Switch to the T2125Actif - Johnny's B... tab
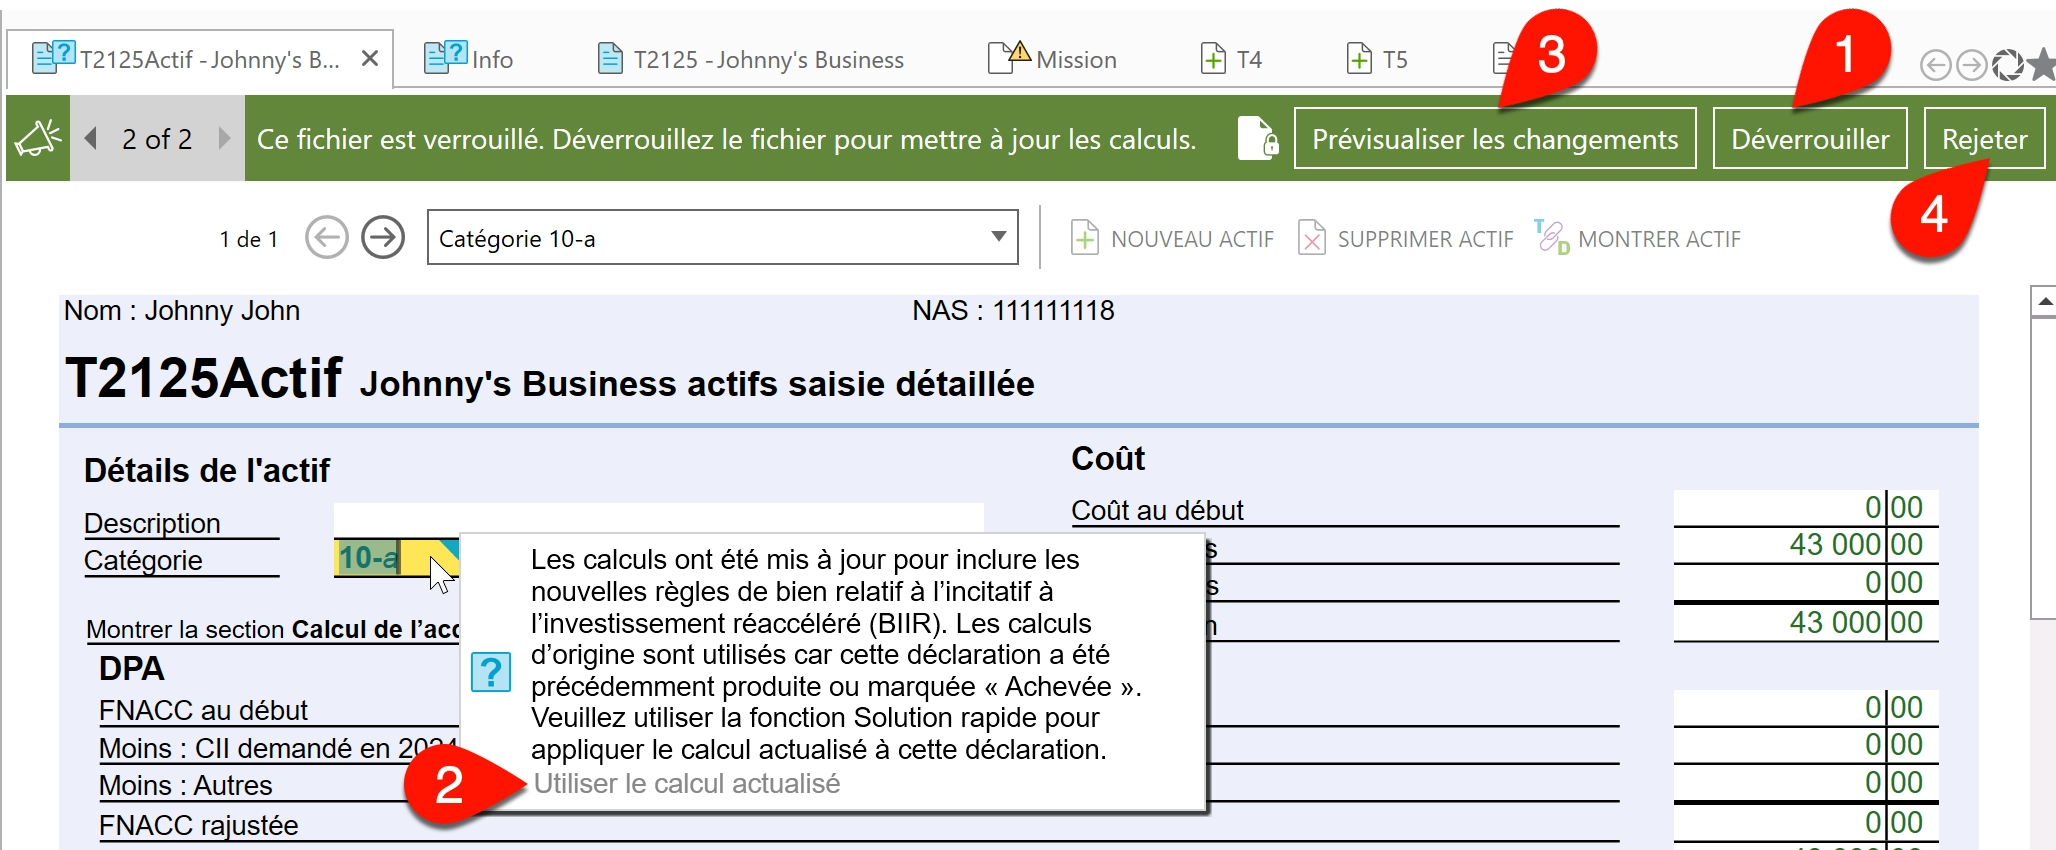This screenshot has height=850, width=2056. (200, 59)
